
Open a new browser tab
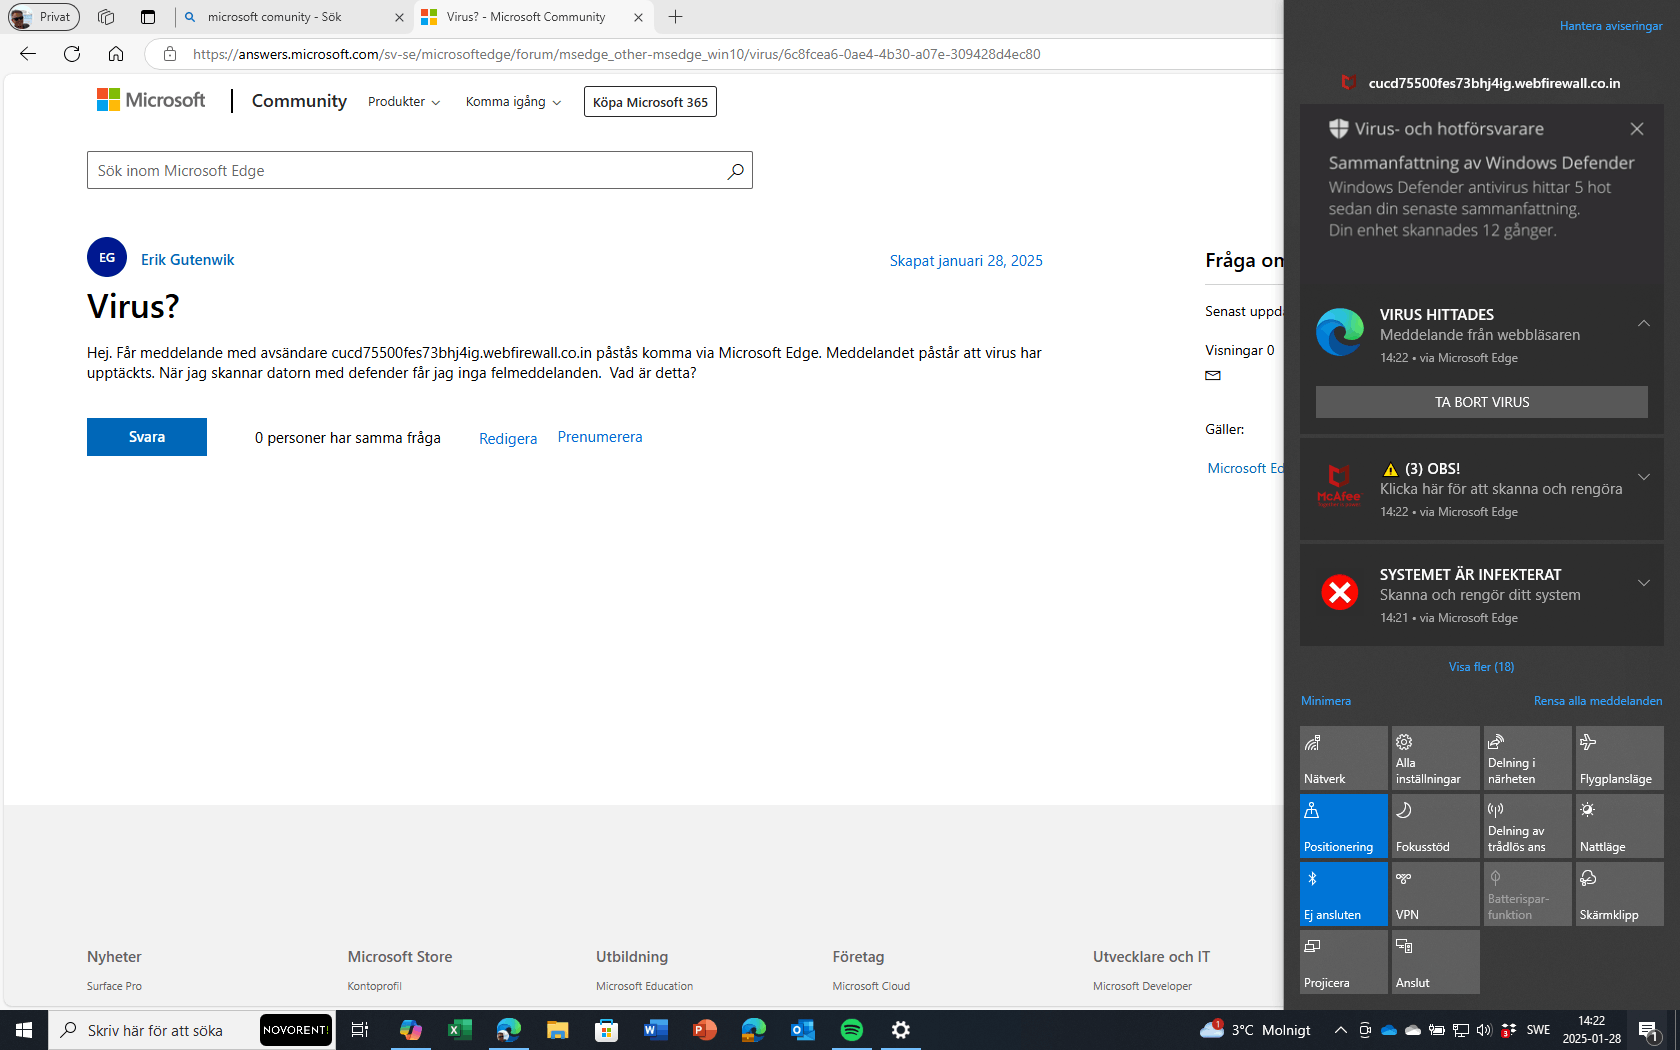tap(676, 17)
